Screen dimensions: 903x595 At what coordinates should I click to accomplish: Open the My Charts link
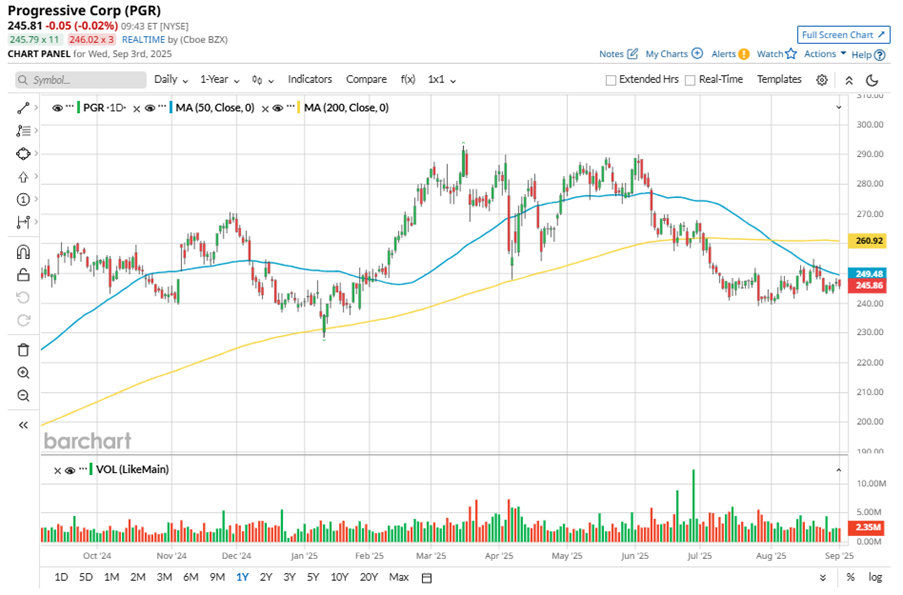(666, 54)
